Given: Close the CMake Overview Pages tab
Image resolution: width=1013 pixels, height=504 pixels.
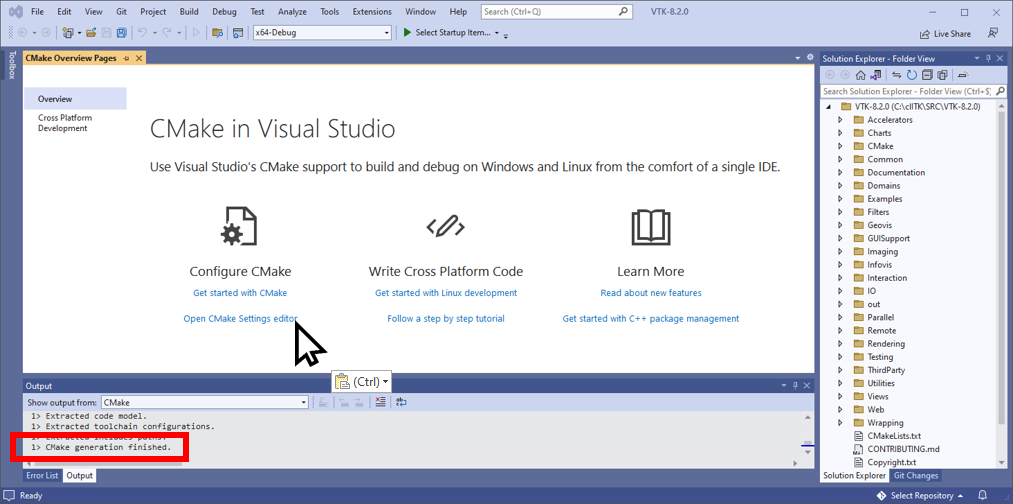Looking at the screenshot, I should [138, 58].
